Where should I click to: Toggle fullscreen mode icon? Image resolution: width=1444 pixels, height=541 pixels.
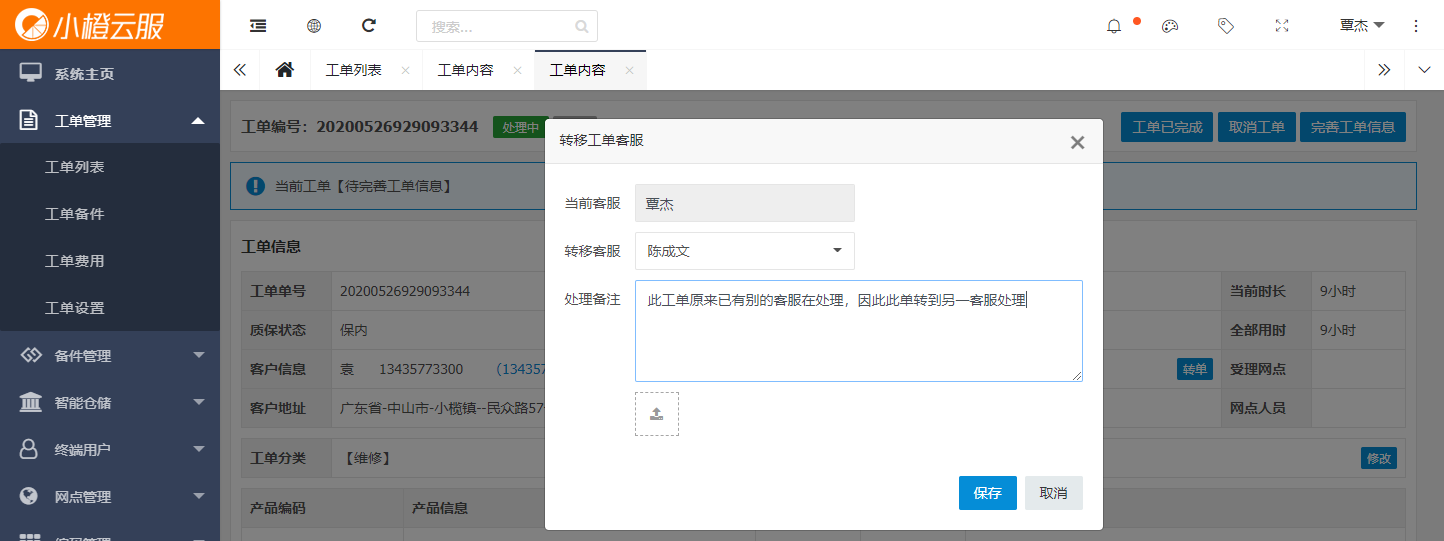(1282, 26)
